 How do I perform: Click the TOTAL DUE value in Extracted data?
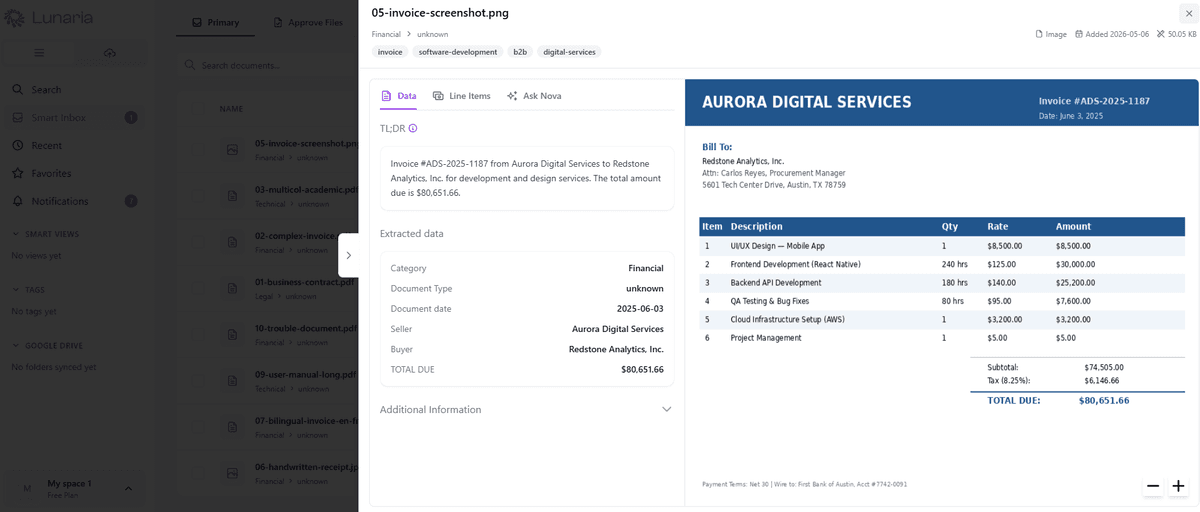[x=642, y=369]
